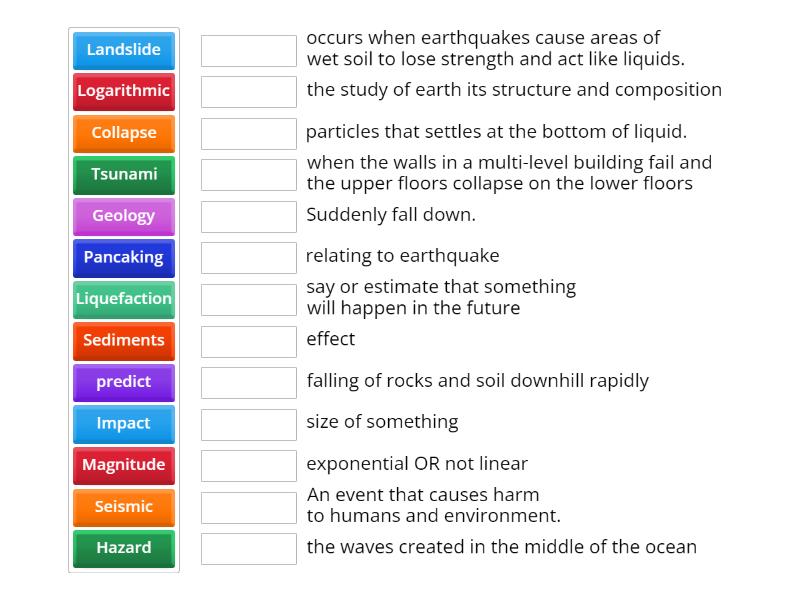Click the empty box beside size of something
This screenshot has width=800, height=600.
click(248, 423)
